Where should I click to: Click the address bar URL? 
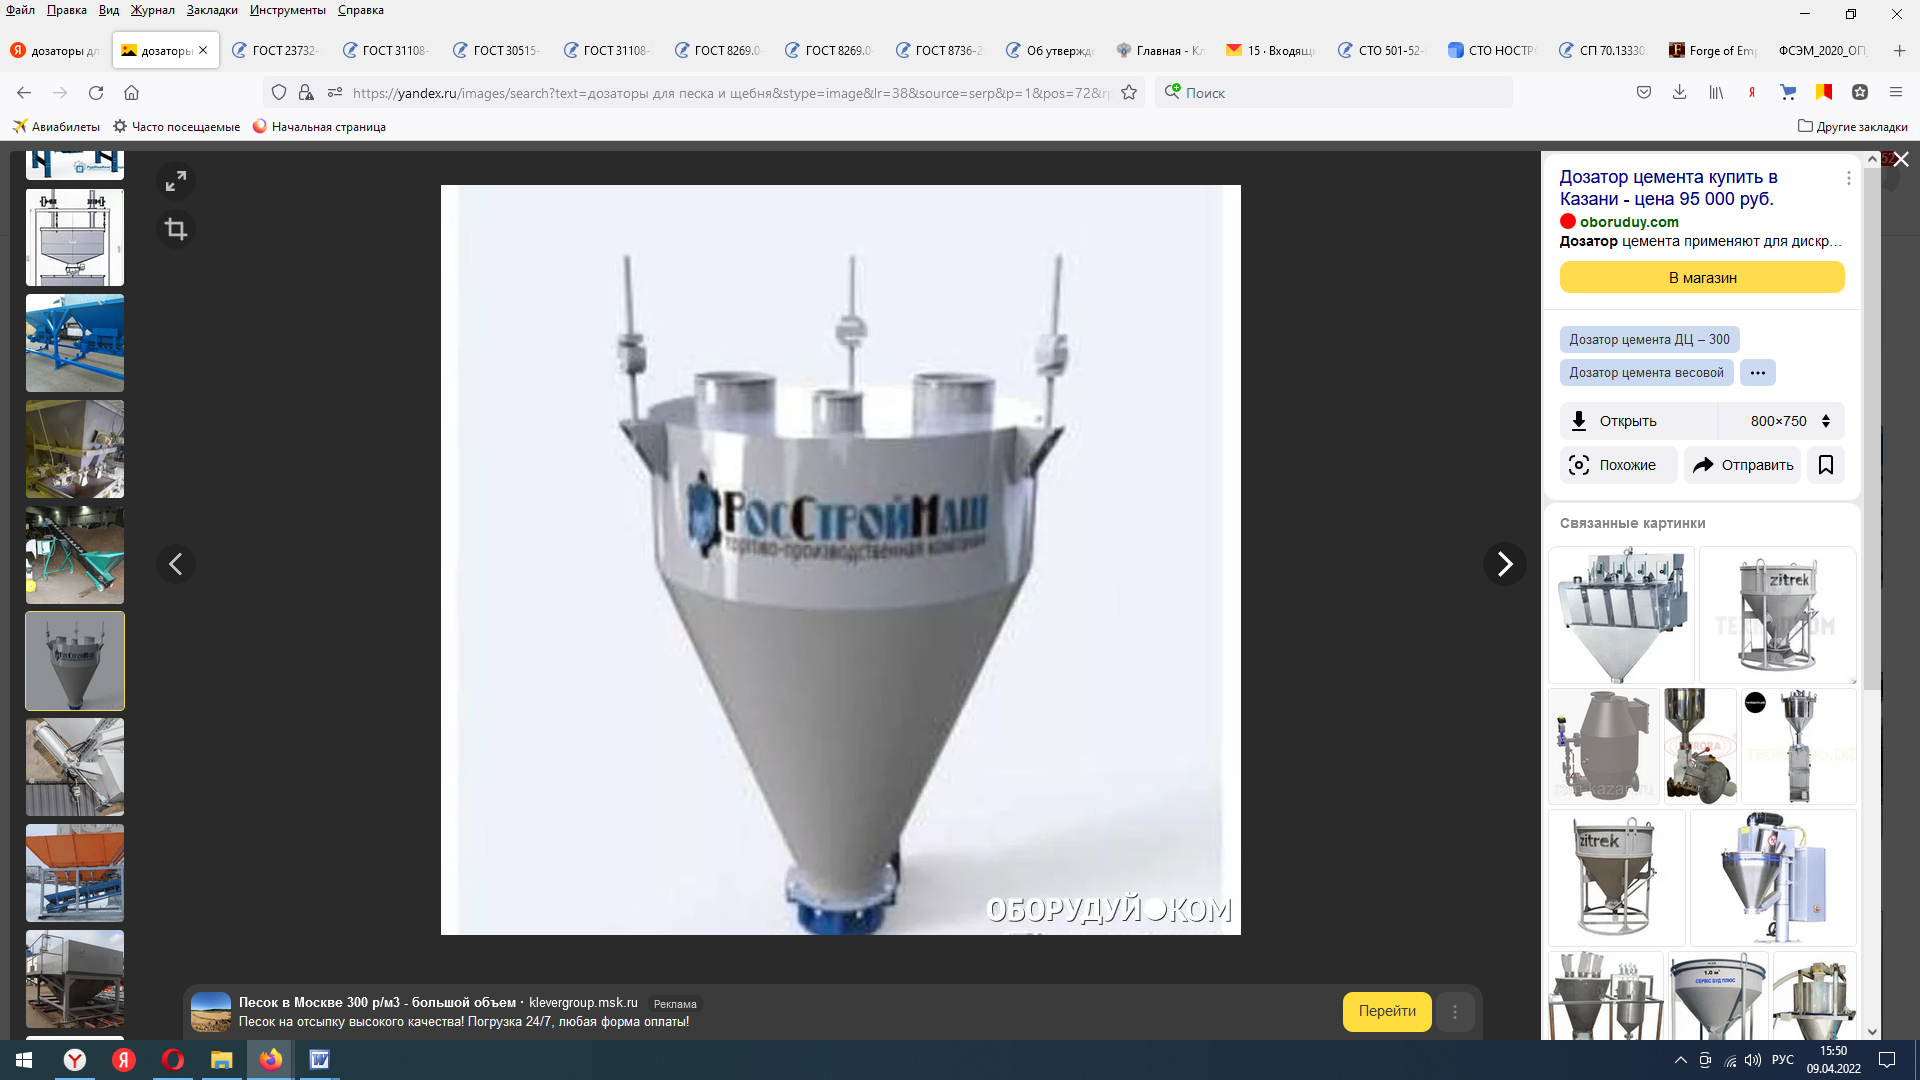click(x=730, y=93)
